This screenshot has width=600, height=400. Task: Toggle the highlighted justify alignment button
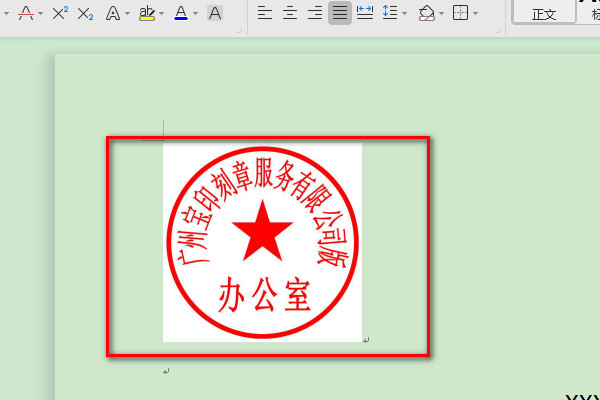[340, 13]
